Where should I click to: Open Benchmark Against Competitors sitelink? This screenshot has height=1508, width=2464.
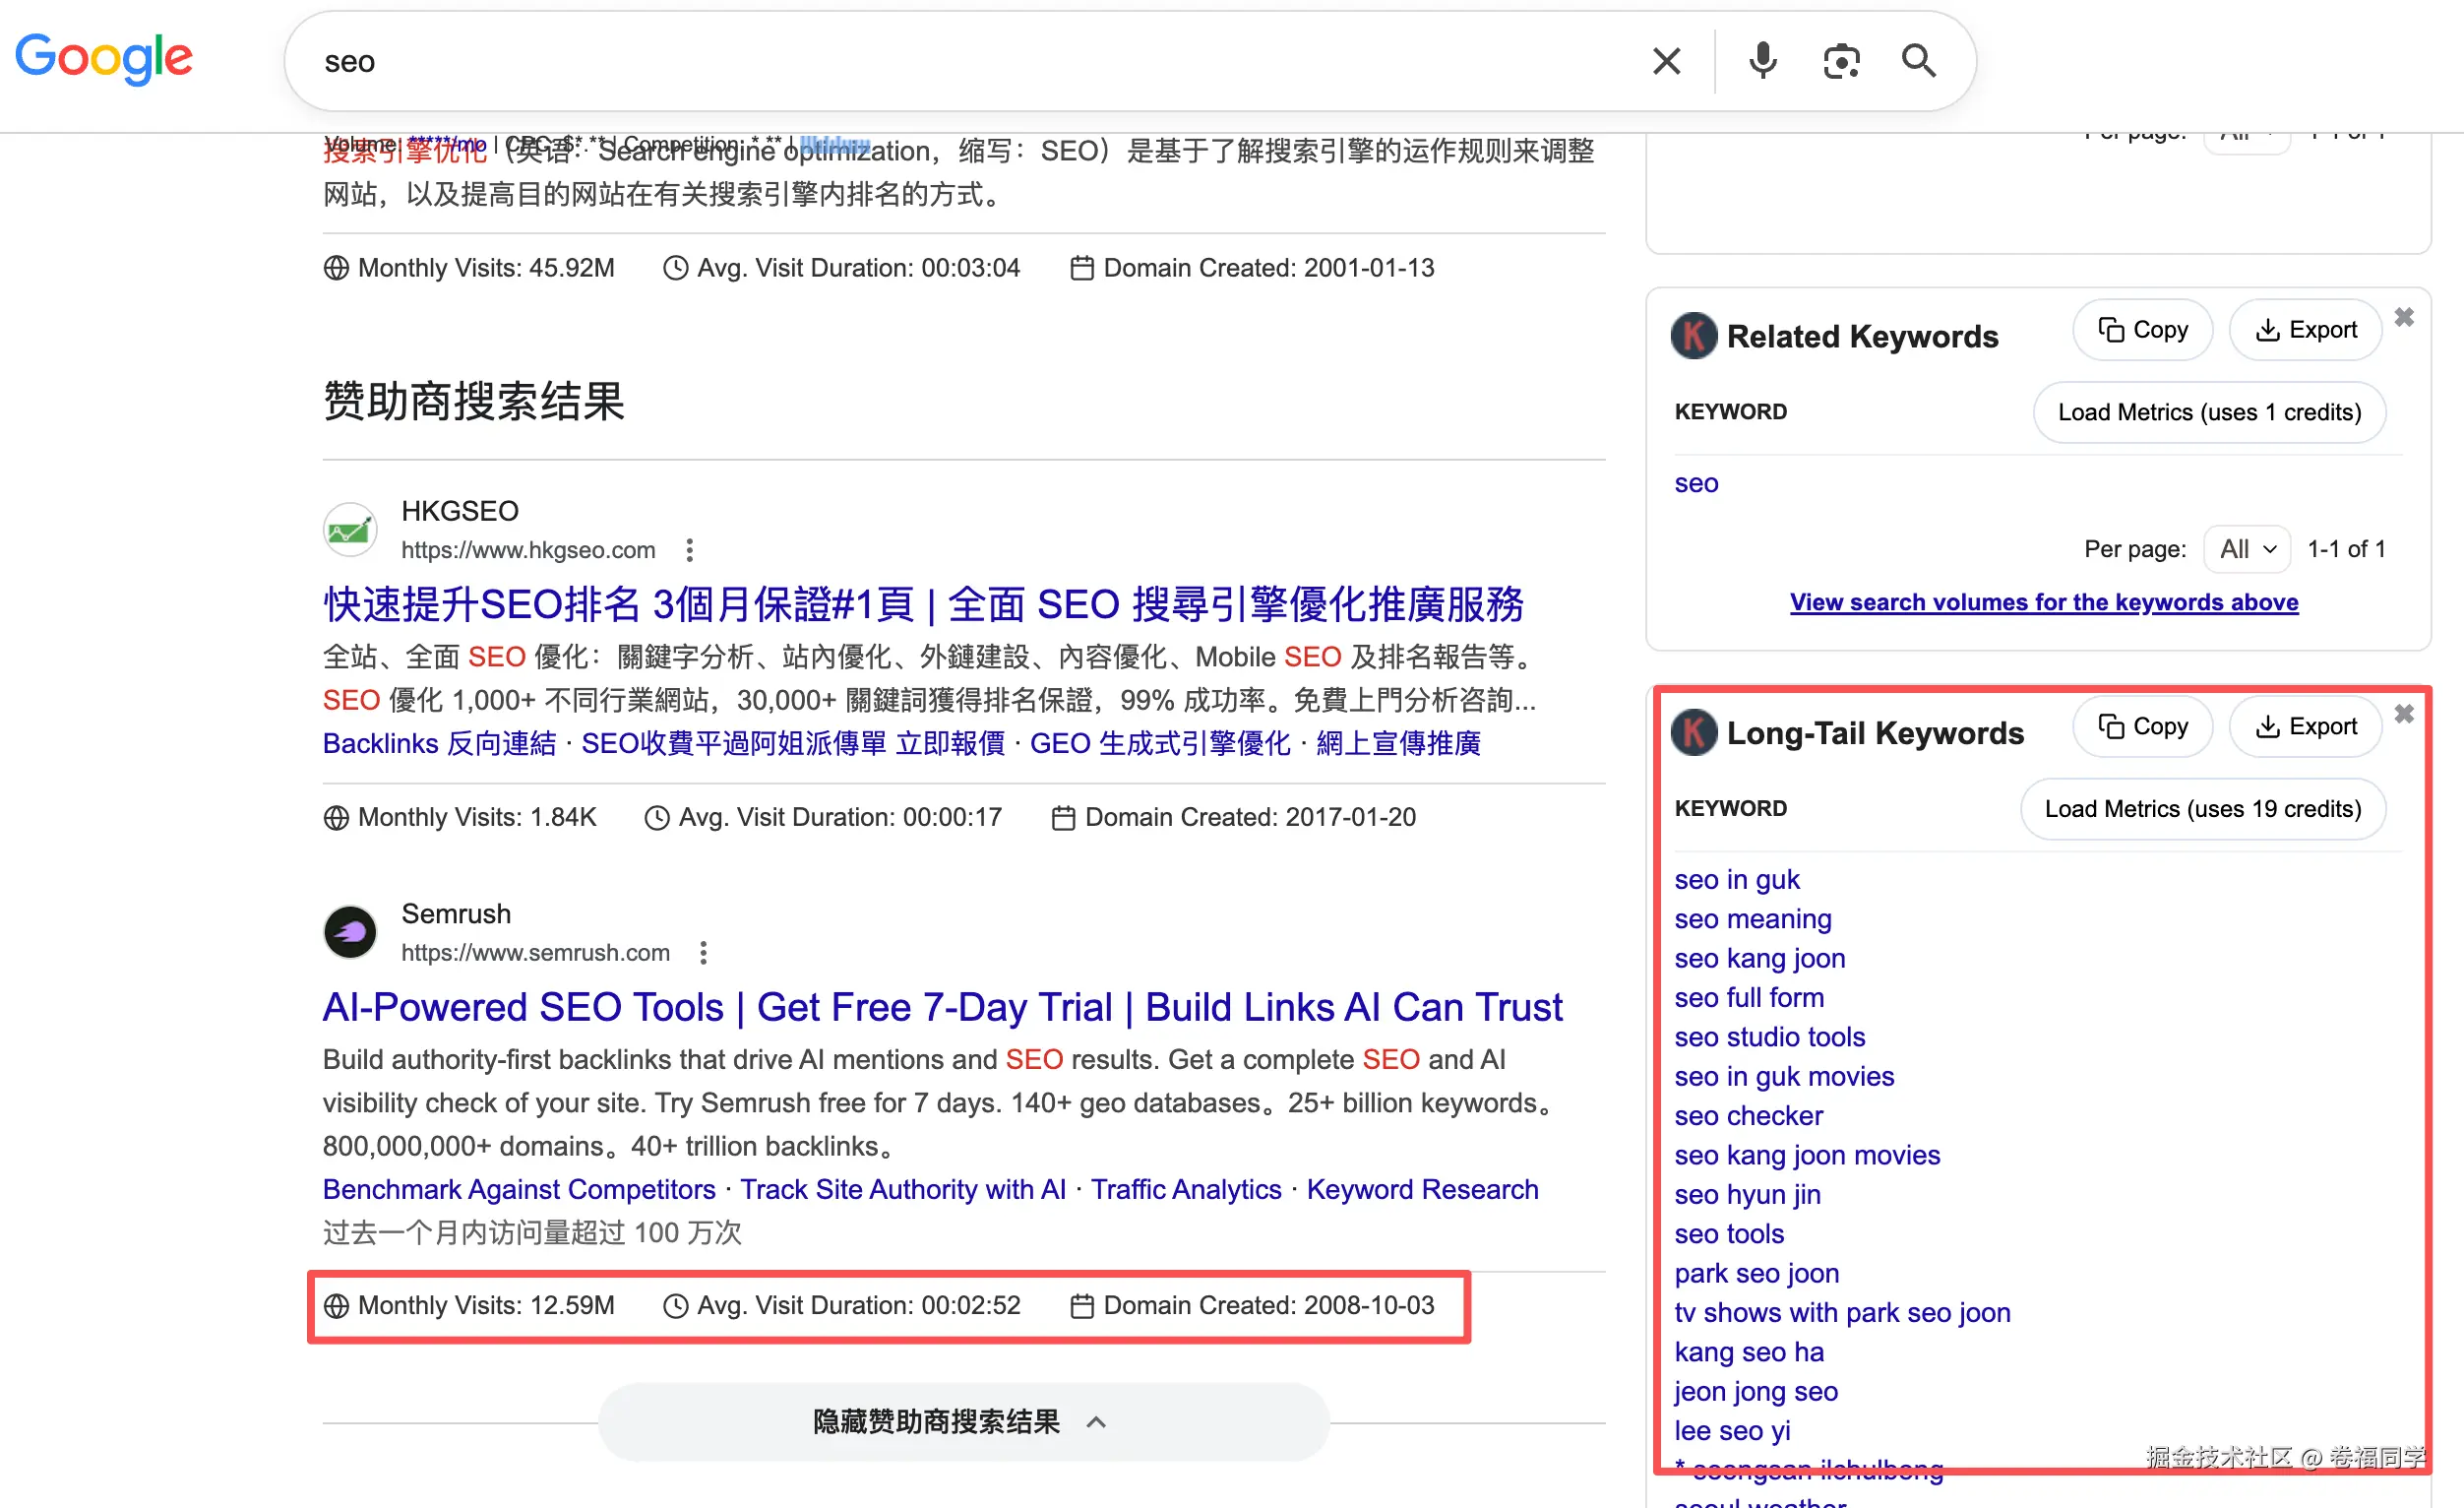pos(519,1189)
